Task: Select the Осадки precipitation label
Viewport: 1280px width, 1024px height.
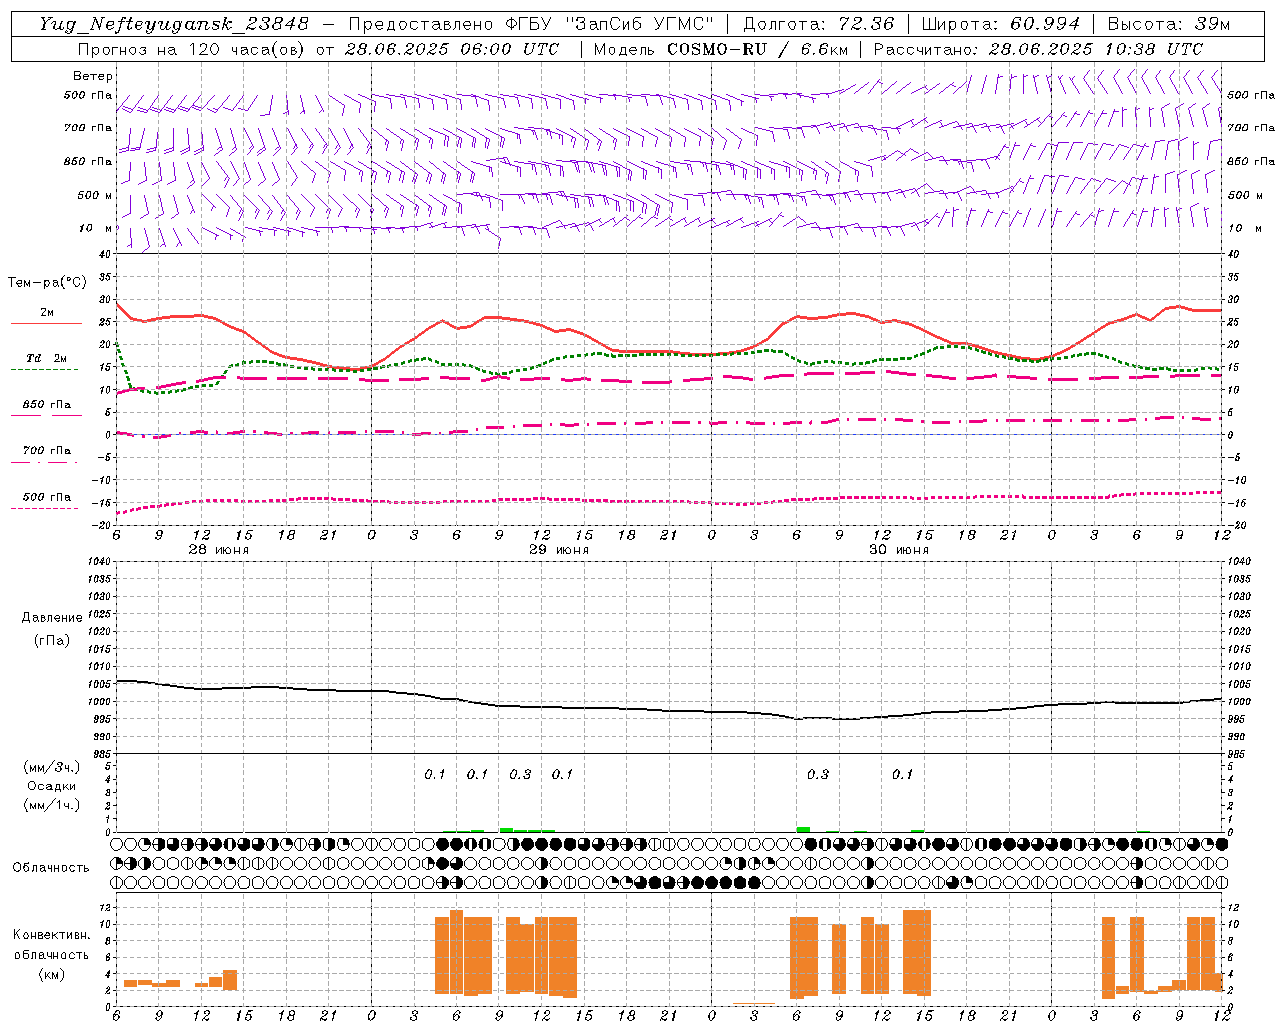Action: 52,786
